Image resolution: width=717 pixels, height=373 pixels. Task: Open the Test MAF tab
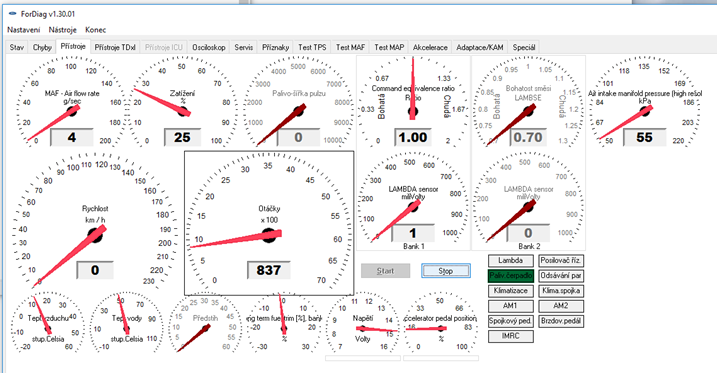click(350, 47)
